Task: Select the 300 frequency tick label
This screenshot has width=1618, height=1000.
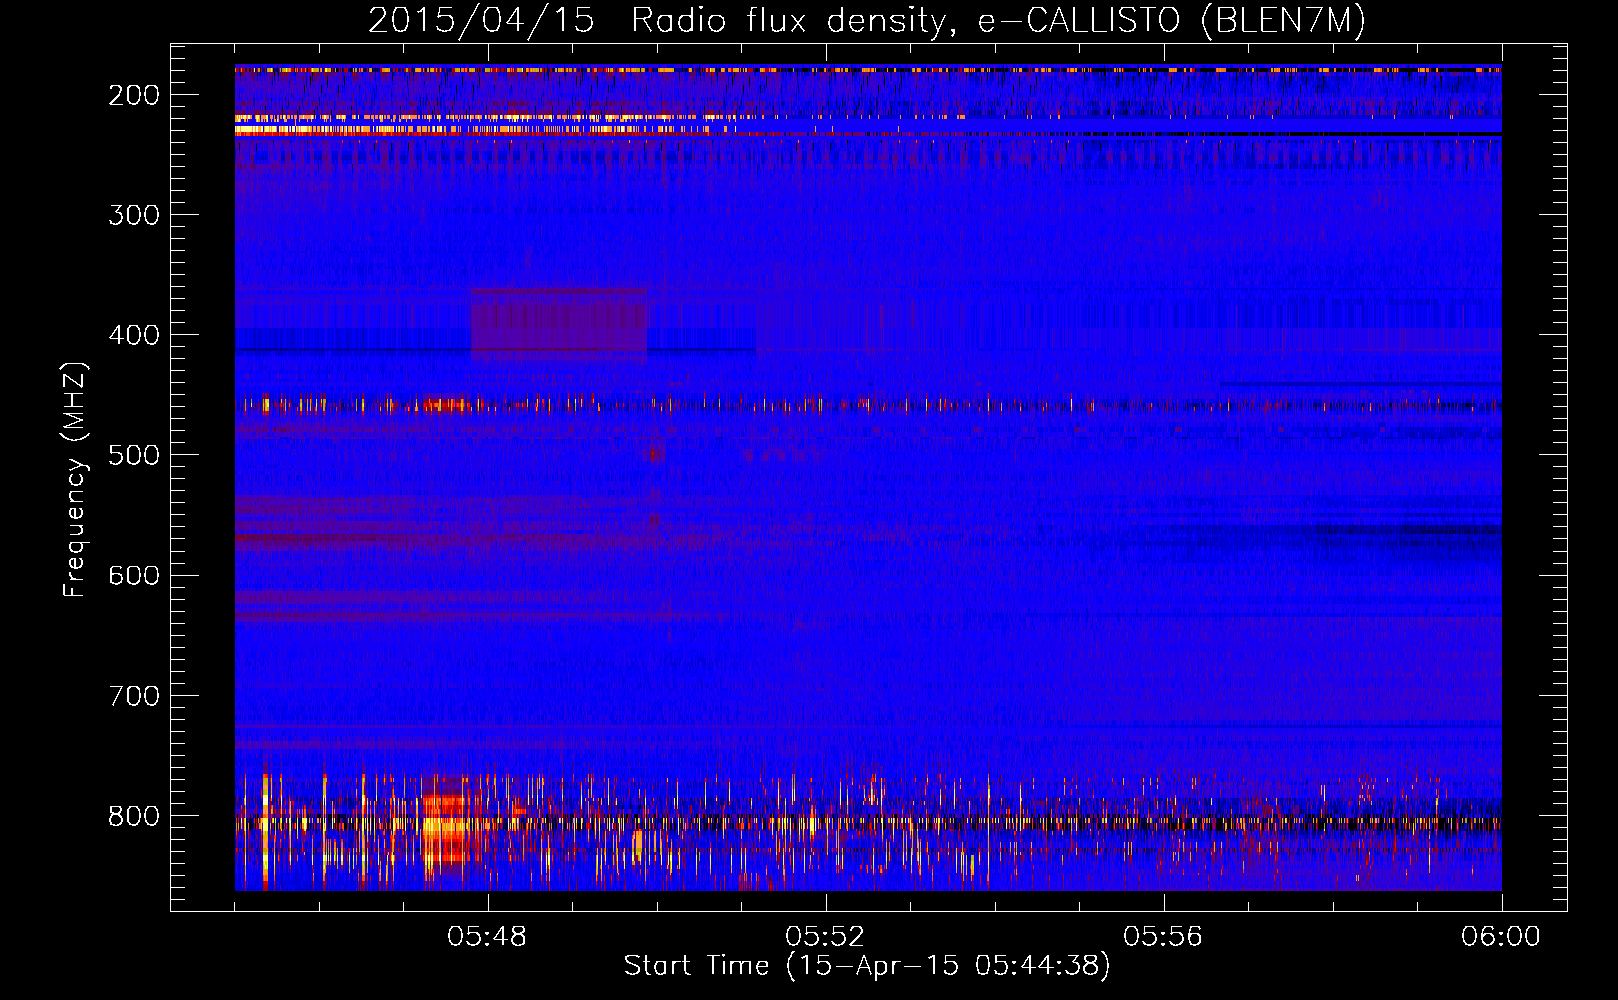Action: click(x=134, y=215)
